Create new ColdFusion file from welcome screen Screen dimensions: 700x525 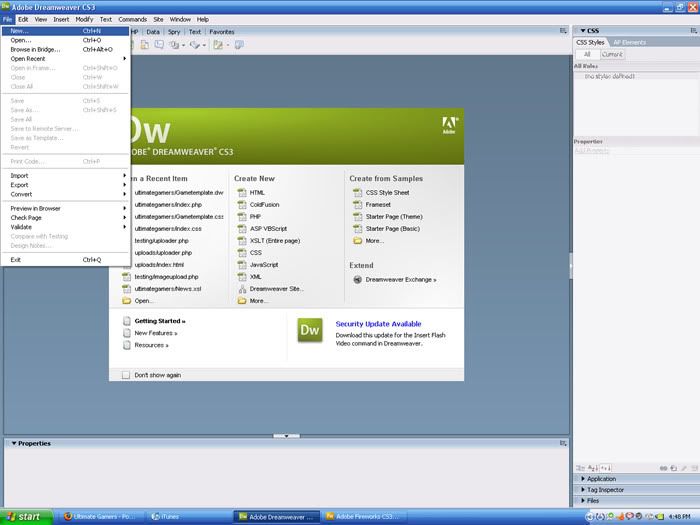pos(264,204)
